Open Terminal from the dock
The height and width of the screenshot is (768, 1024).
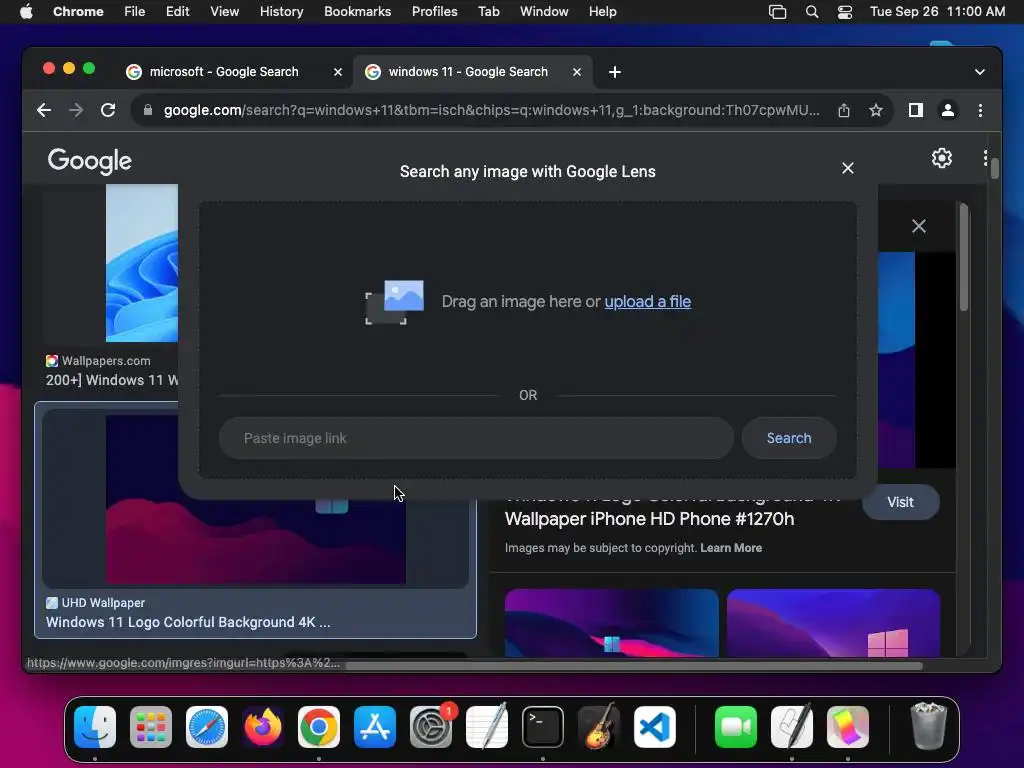pos(543,727)
